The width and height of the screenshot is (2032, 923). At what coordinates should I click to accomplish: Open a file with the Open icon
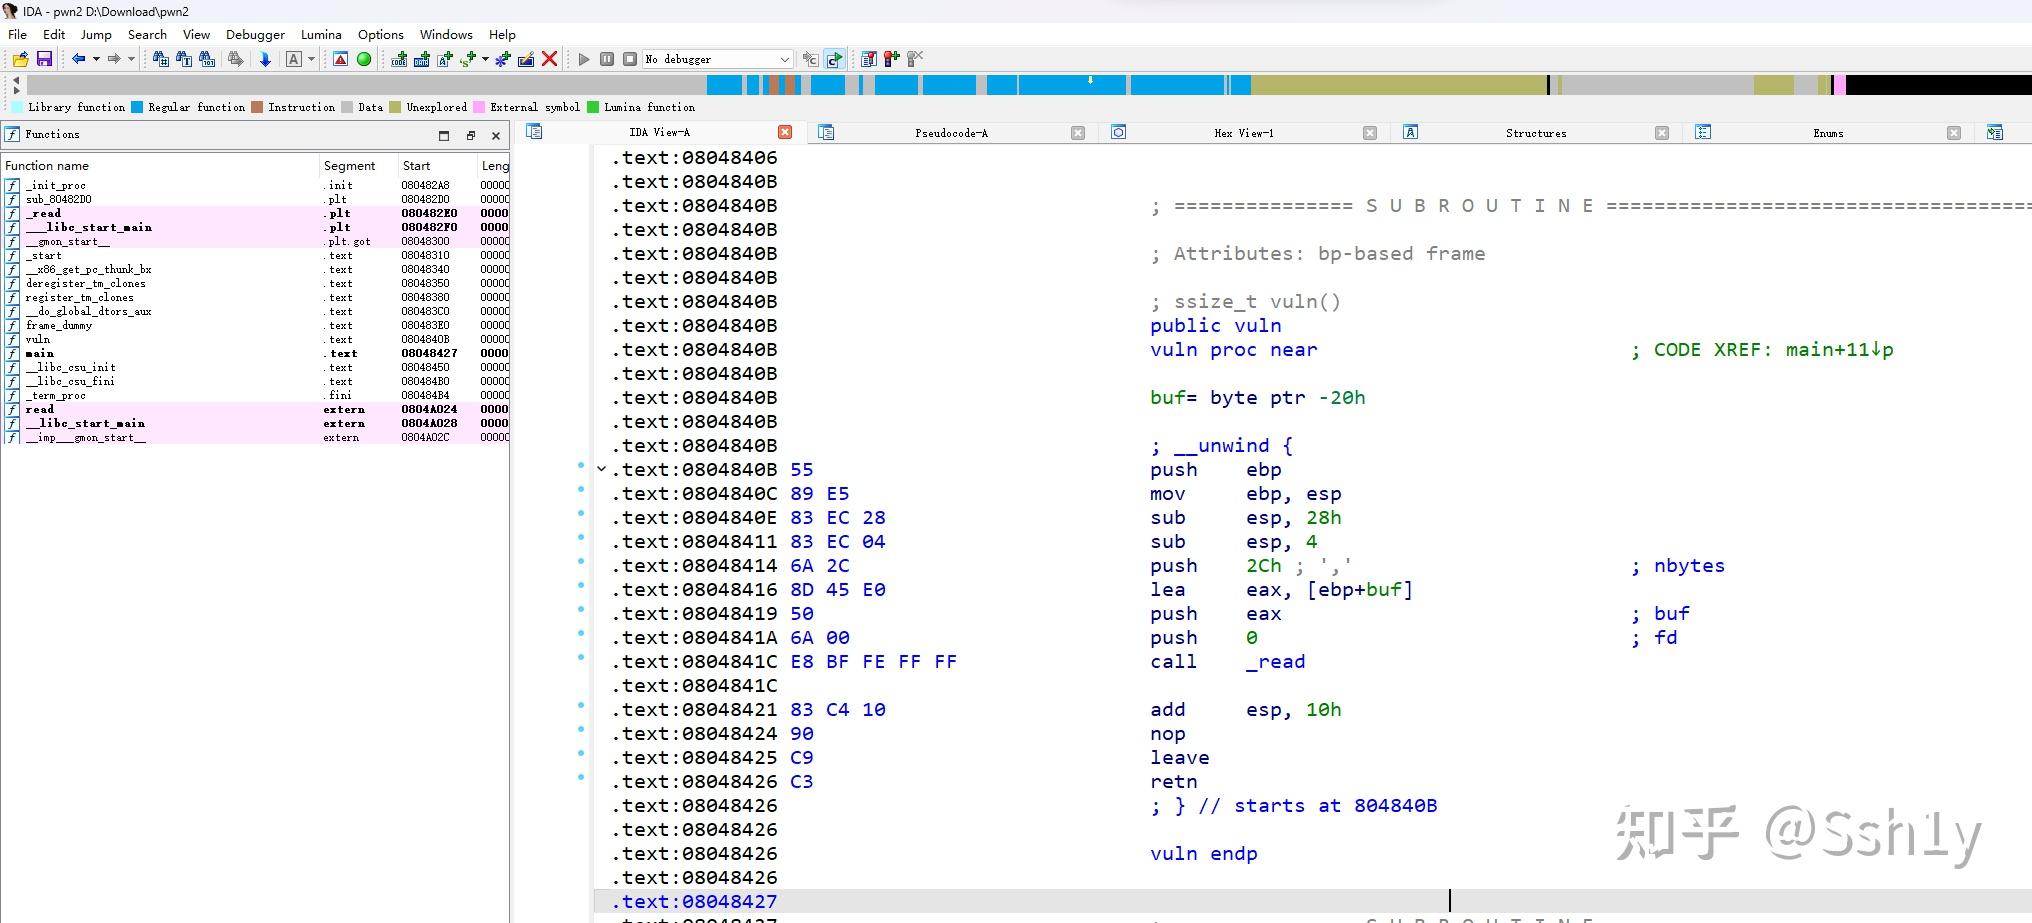pos(20,59)
